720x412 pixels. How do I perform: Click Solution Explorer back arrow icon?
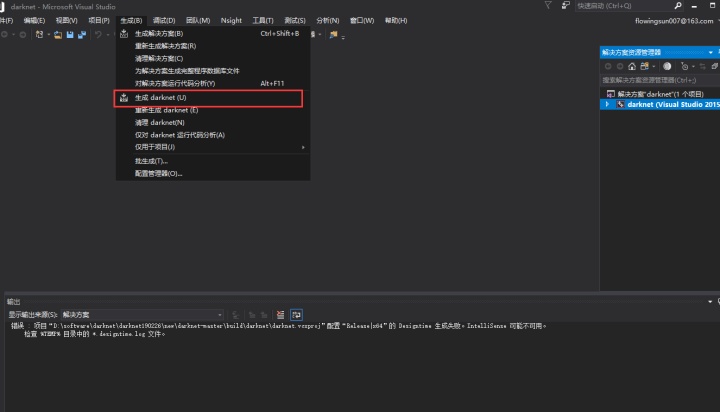click(x=608, y=66)
